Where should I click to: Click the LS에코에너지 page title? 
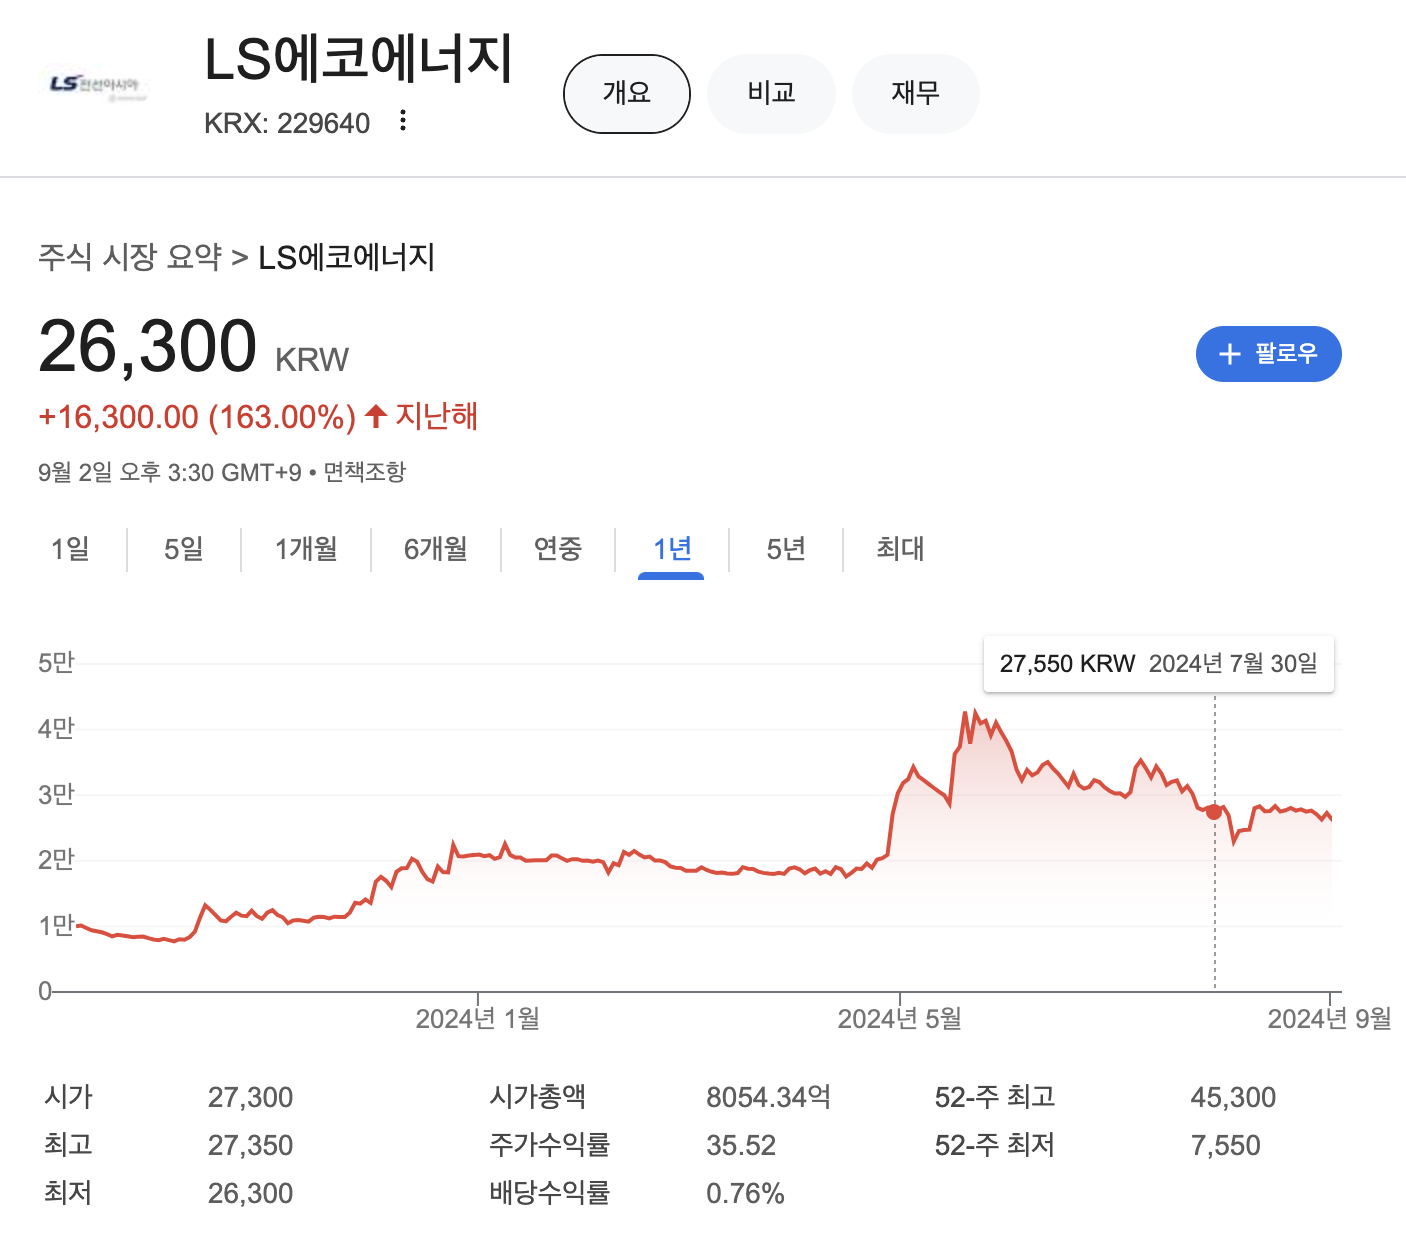pos(358,59)
